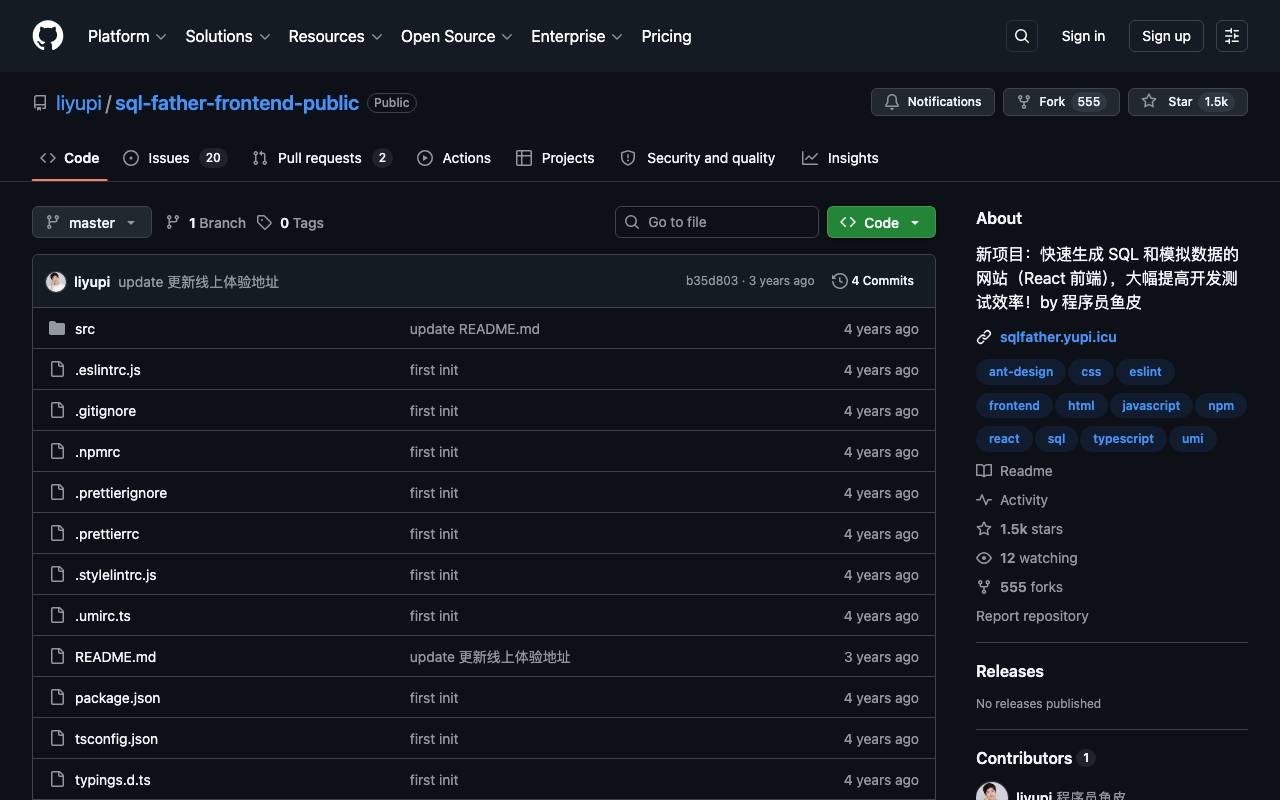Click the branch icon beside 1 Branch
Image resolution: width=1280 pixels, height=800 pixels.
tap(173, 222)
